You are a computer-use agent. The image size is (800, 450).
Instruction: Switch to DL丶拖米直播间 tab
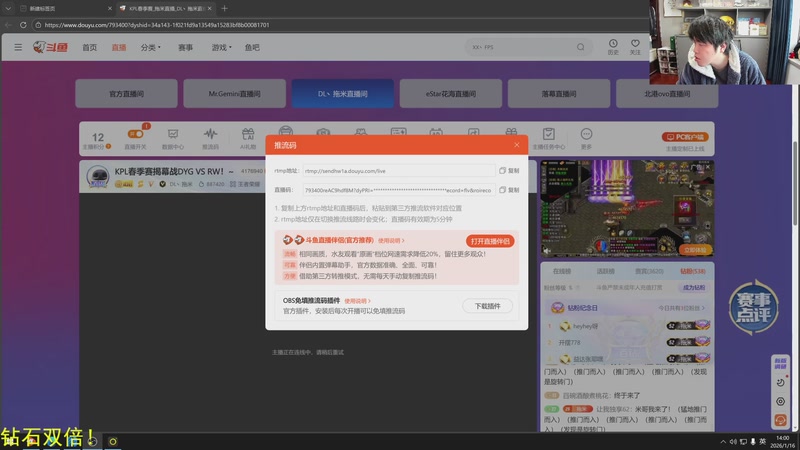click(x=343, y=93)
